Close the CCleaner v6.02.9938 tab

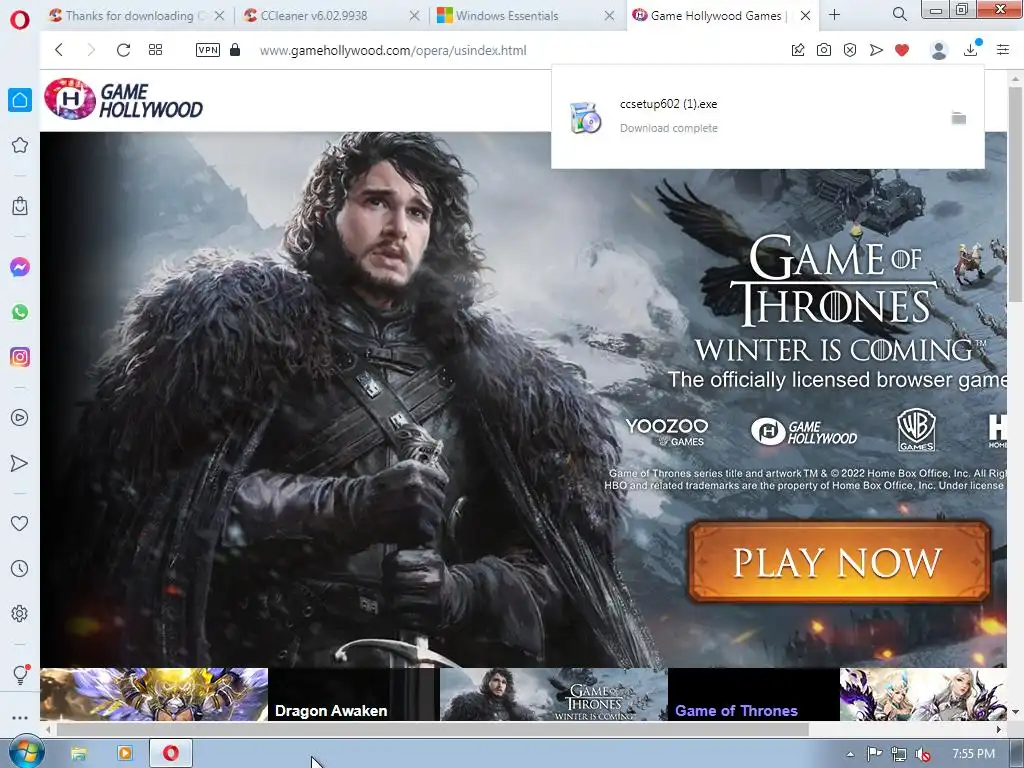(x=414, y=15)
